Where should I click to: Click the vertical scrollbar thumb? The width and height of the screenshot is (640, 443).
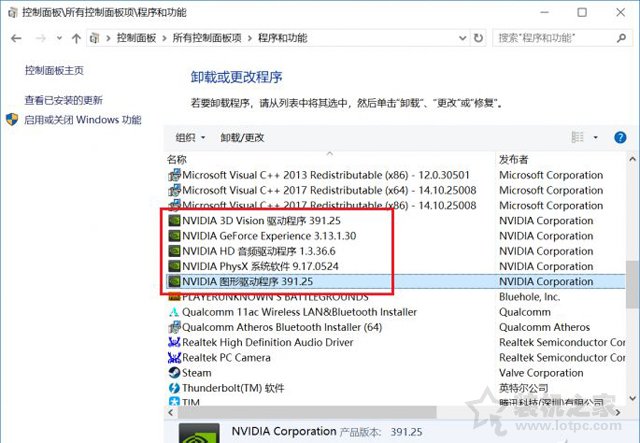632,285
